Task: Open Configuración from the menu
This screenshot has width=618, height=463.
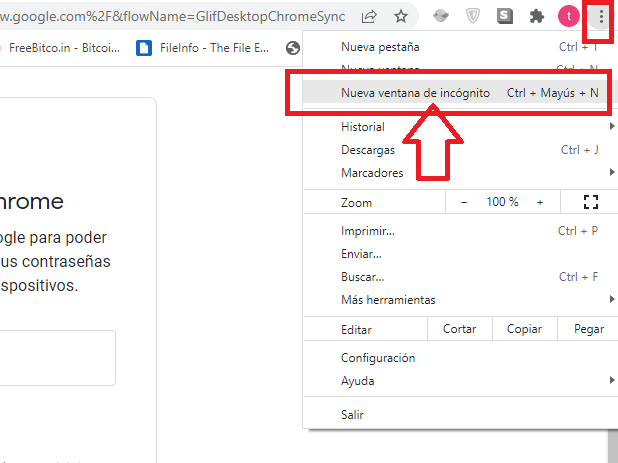Action: [x=460, y=358]
